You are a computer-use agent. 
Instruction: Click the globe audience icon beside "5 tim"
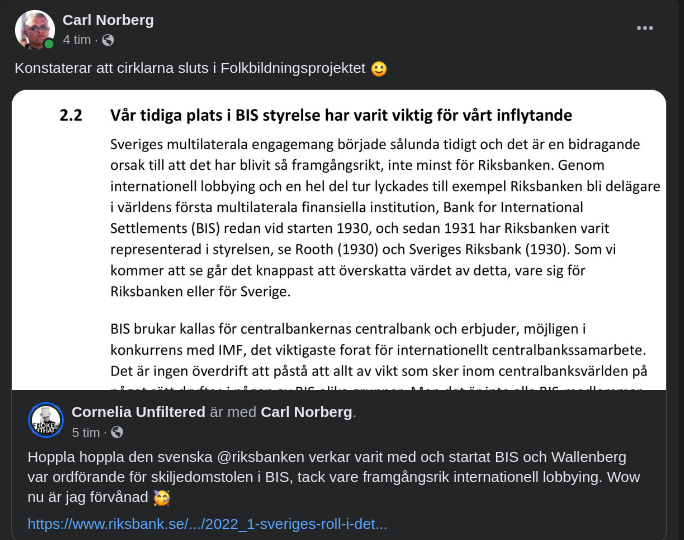pyautogui.click(x=117, y=432)
